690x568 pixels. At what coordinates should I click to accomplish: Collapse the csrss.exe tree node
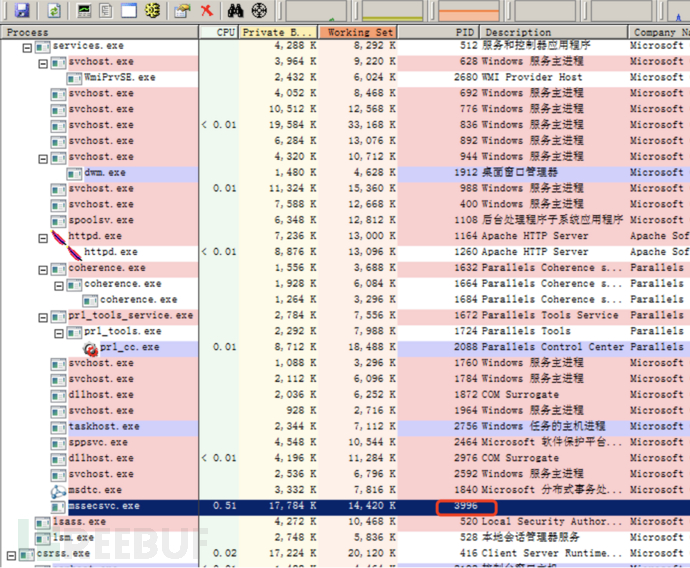pos(11,555)
